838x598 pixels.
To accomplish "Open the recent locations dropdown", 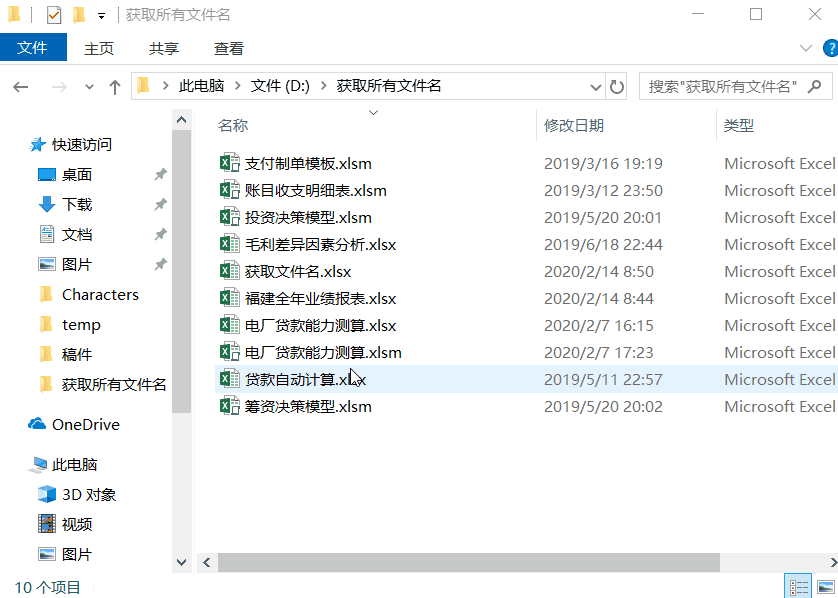I will [x=89, y=87].
